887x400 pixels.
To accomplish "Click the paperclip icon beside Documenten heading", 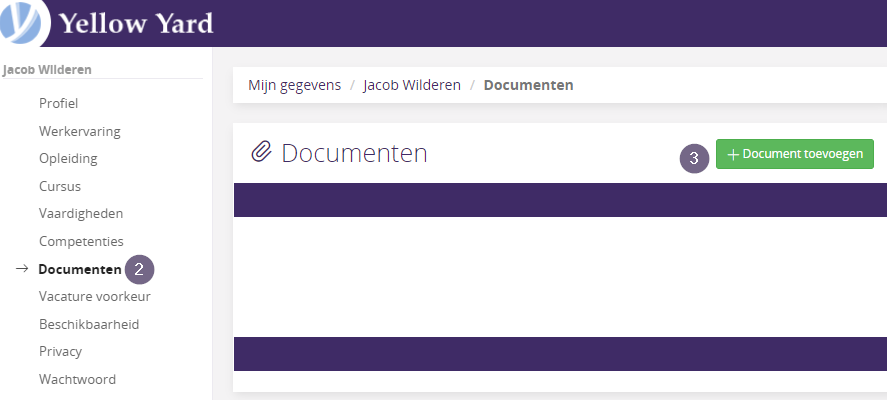I will point(261,153).
